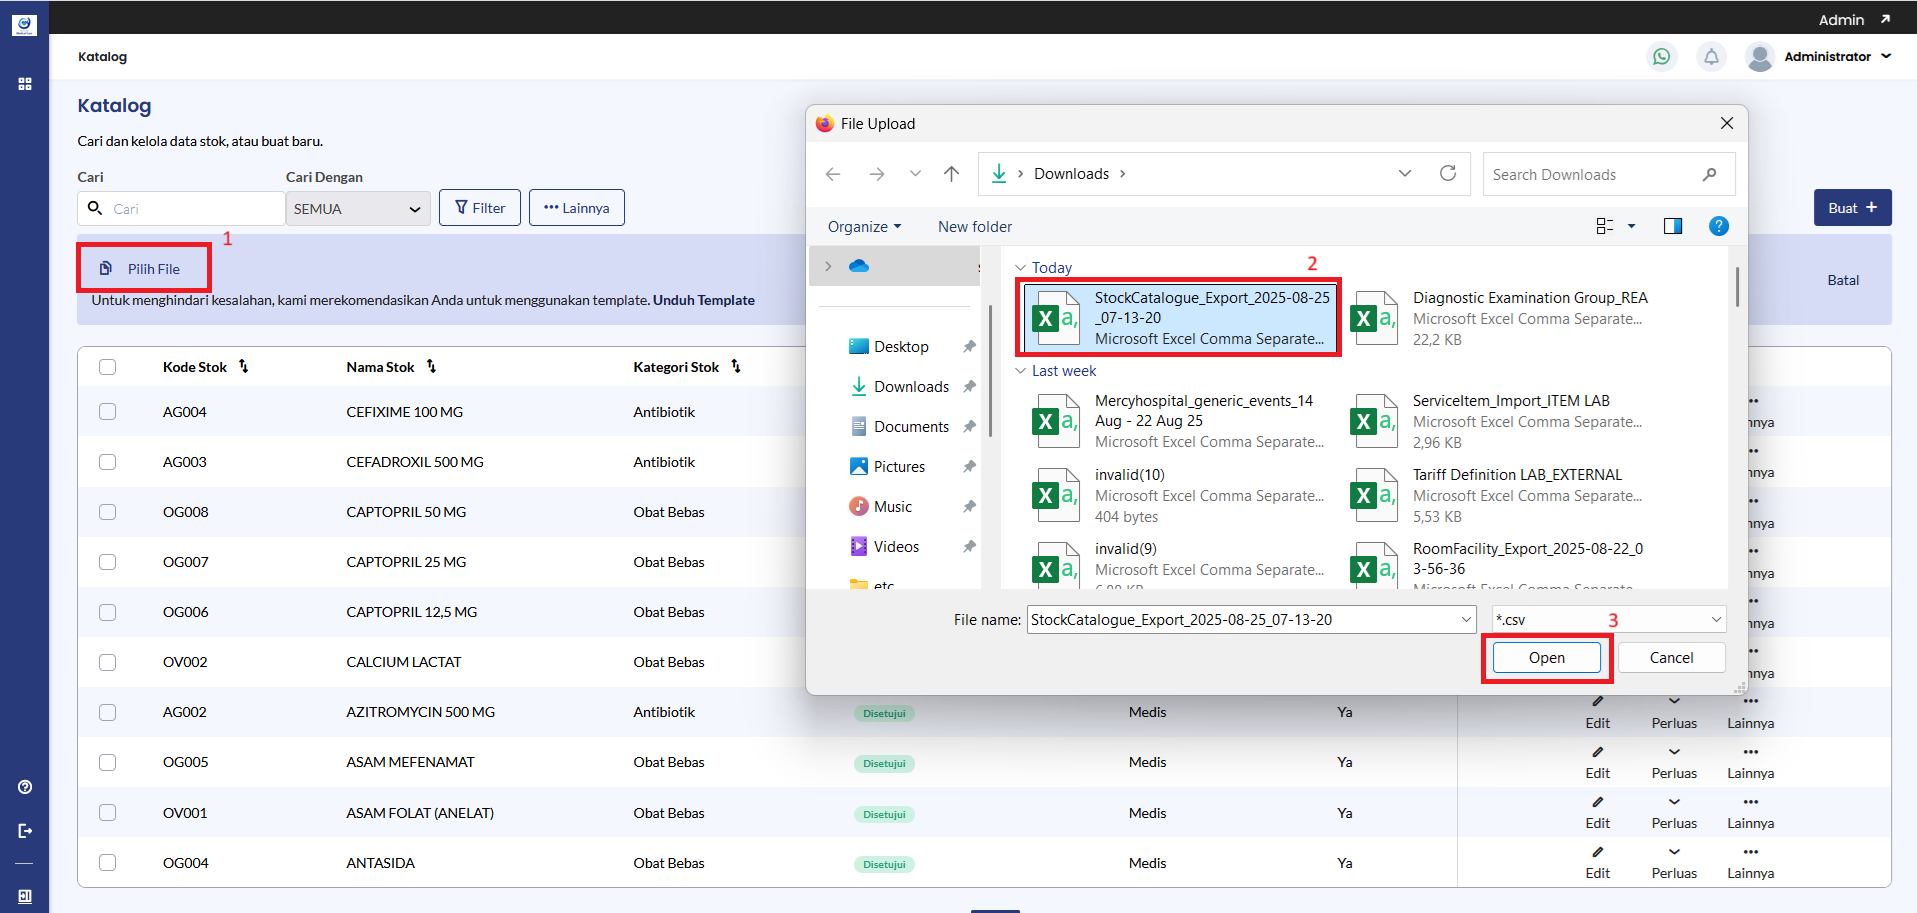Open the notification bell
This screenshot has width=1917, height=913.
(x=1711, y=57)
